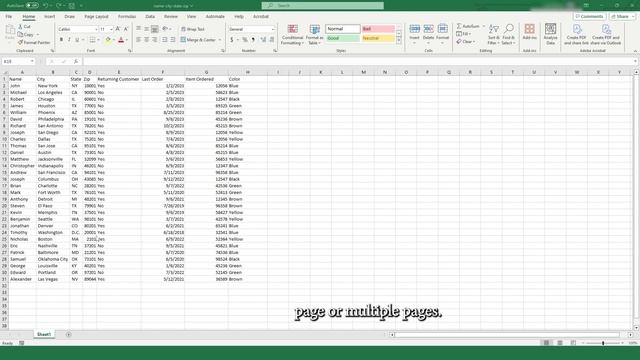Switch to the Data tab
The image size is (640, 360).
click(150, 16)
